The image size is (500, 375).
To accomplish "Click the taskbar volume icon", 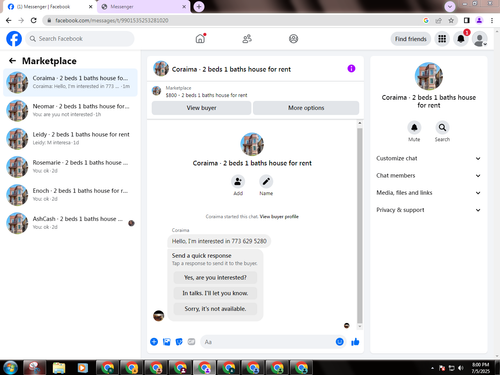I will pos(461,368).
